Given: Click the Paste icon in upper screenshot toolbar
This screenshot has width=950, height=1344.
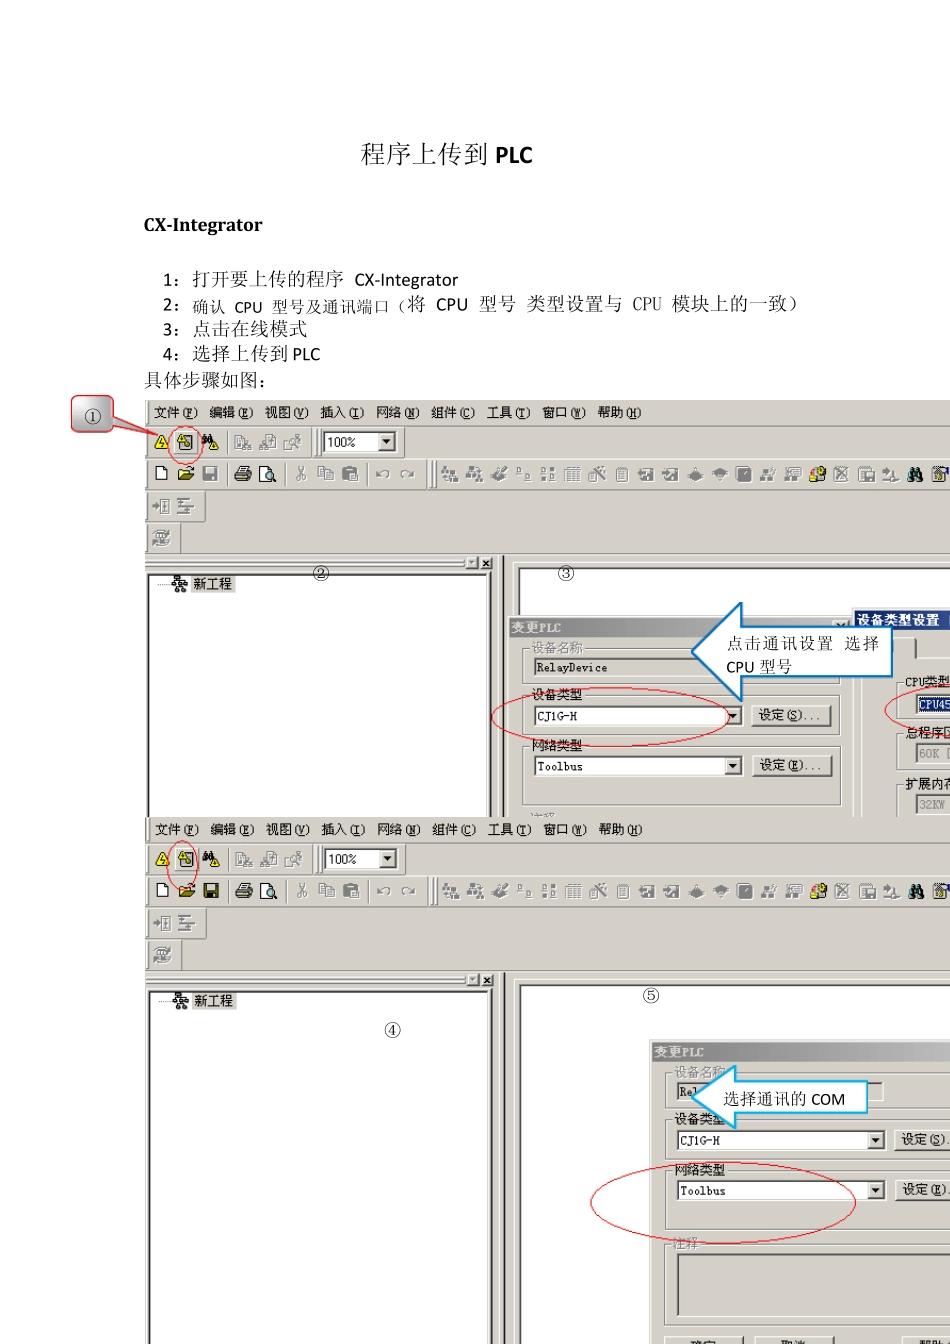Looking at the screenshot, I should tap(349, 474).
